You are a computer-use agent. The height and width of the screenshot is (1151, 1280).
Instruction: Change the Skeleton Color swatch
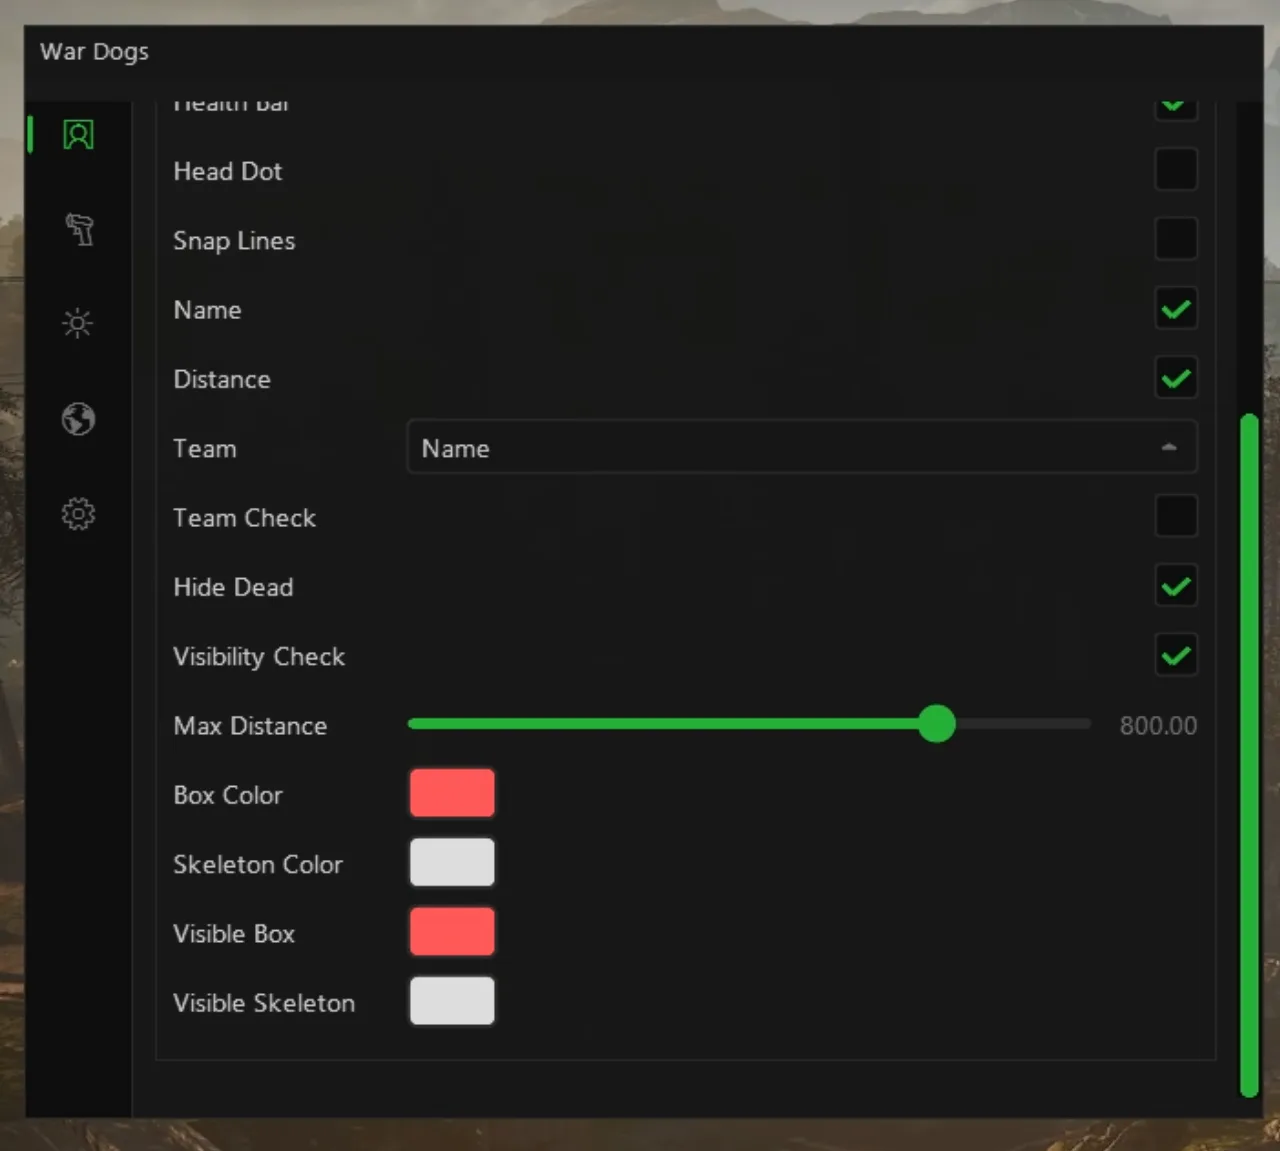click(x=452, y=863)
